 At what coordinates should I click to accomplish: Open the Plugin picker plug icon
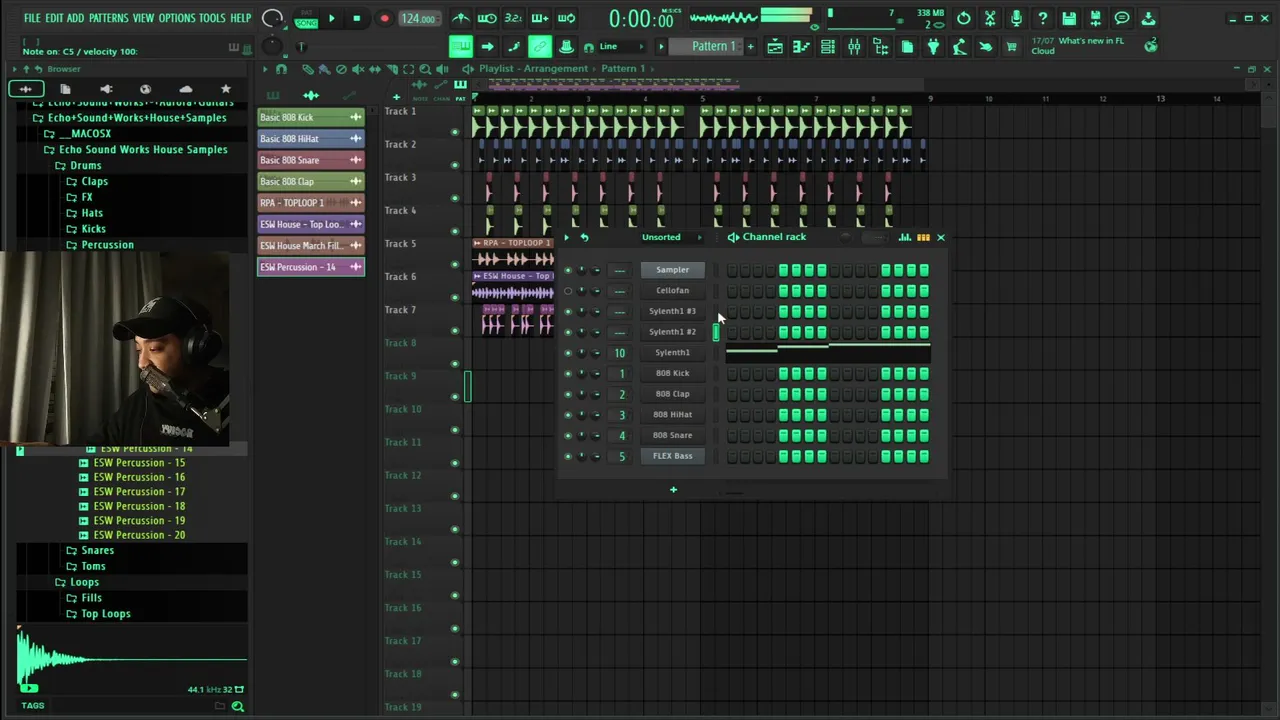[933, 46]
